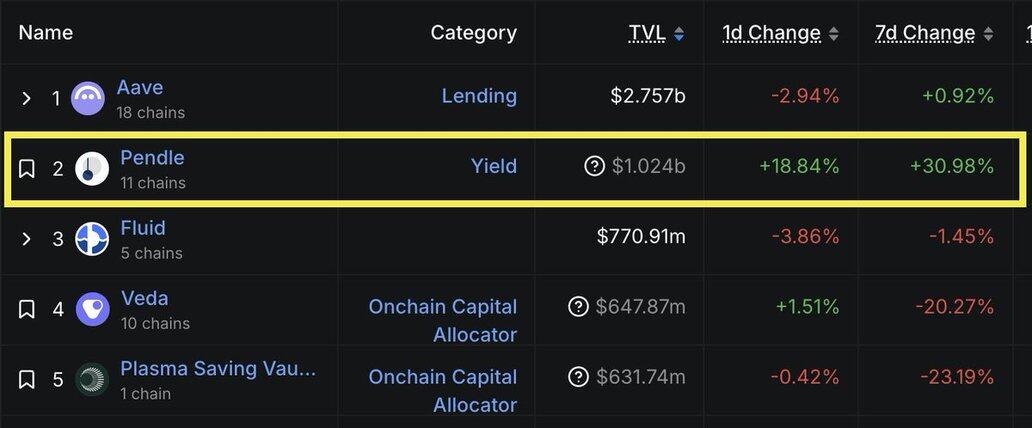Open the Yield category link
The height and width of the screenshot is (428, 1032).
point(494,166)
